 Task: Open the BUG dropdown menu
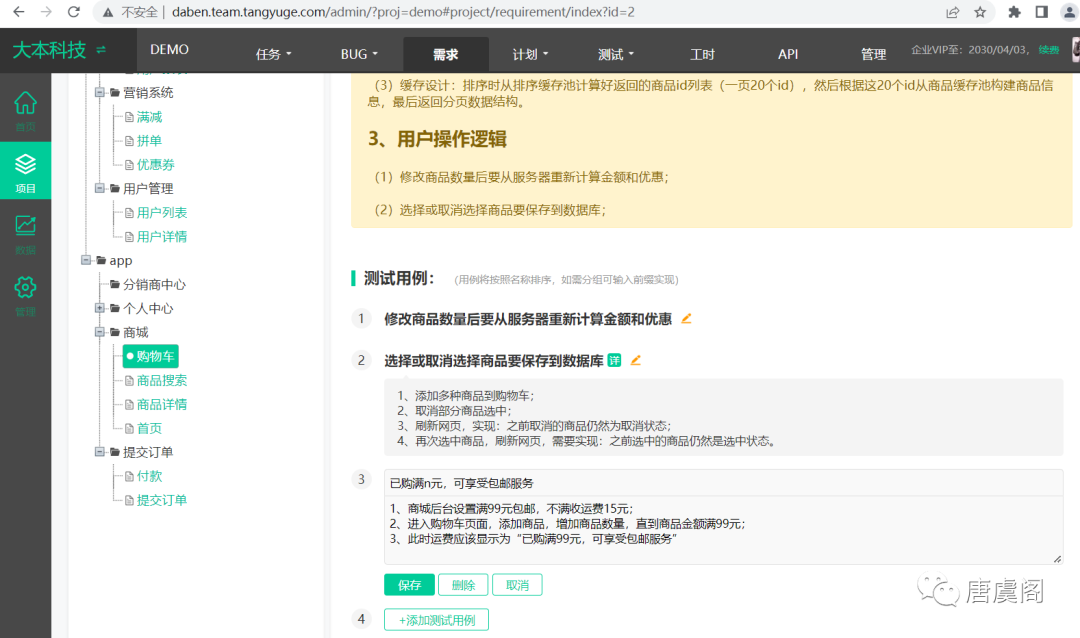point(359,54)
